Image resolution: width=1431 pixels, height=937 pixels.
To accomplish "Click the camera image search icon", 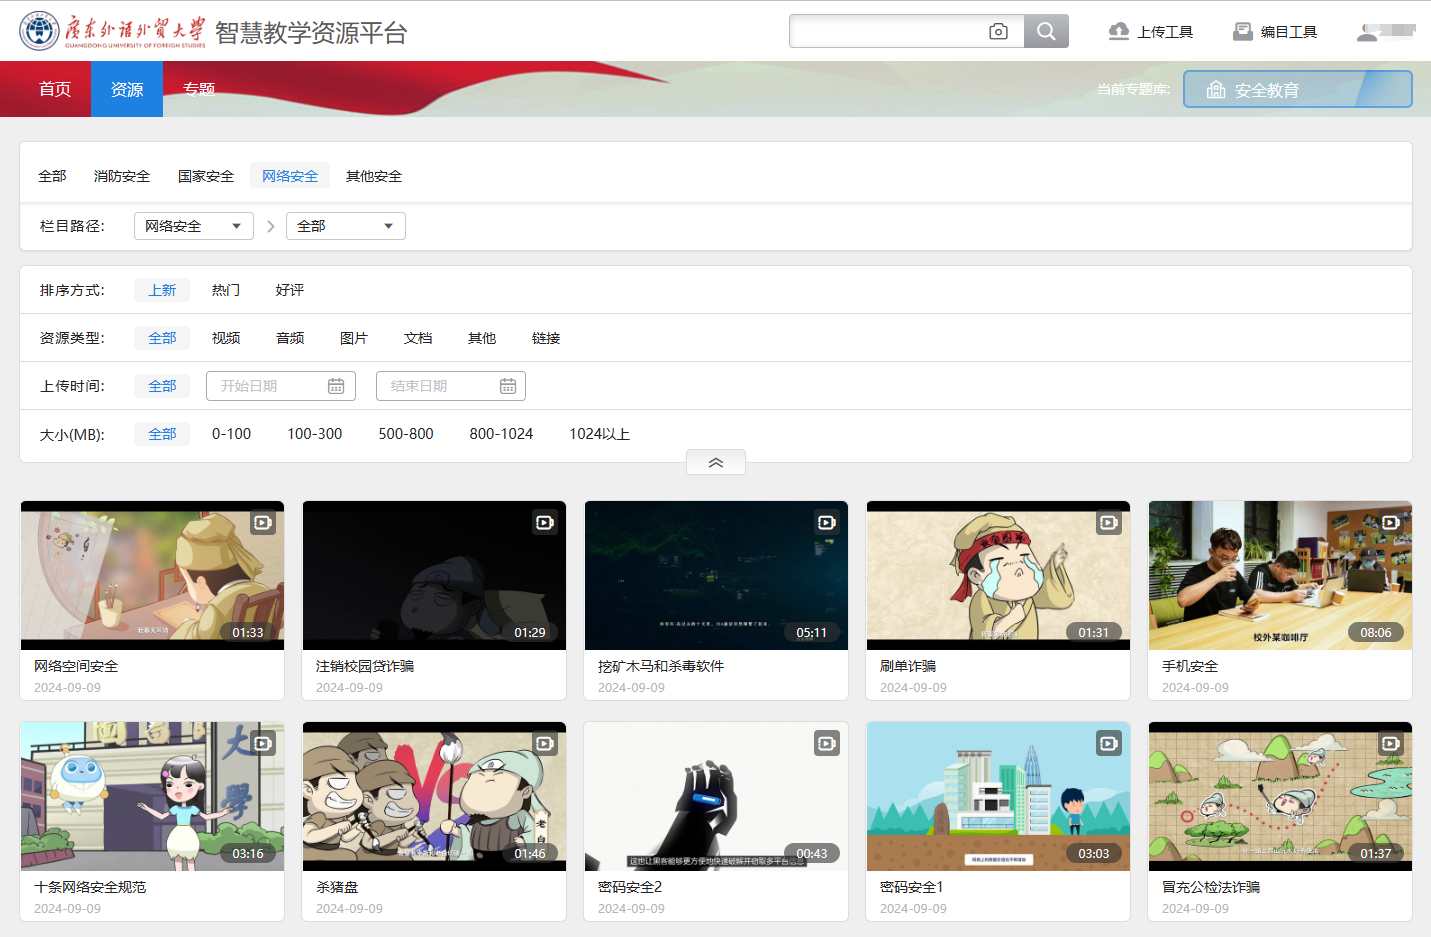I will pyautogui.click(x=998, y=32).
